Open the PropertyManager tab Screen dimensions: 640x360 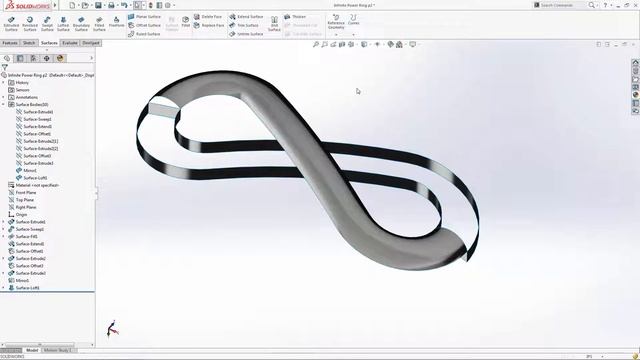(x=20, y=58)
